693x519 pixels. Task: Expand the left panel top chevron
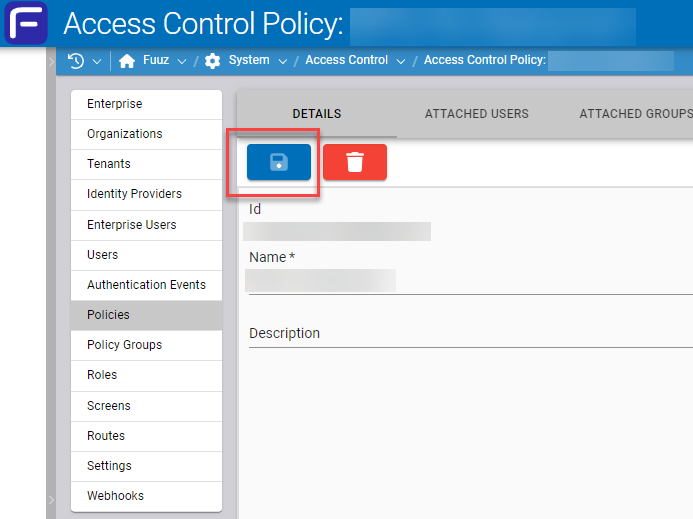click(x=51, y=61)
